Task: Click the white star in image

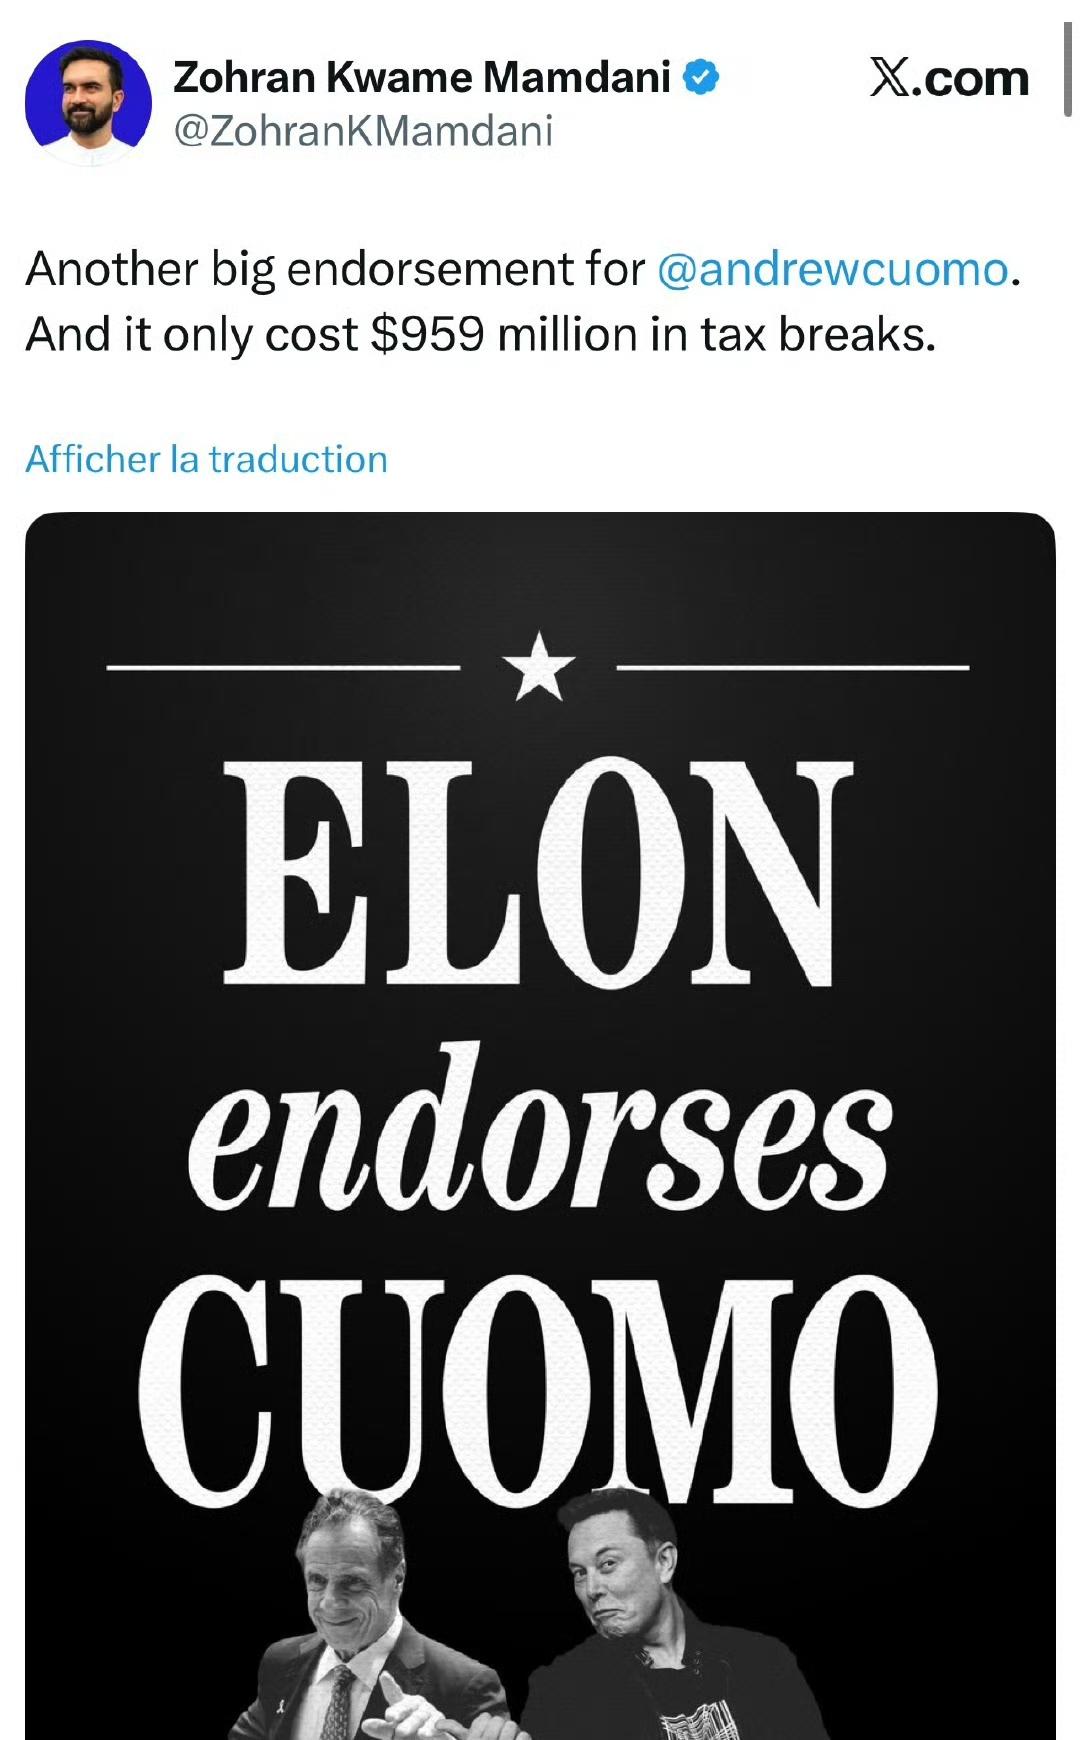Action: click(x=539, y=666)
